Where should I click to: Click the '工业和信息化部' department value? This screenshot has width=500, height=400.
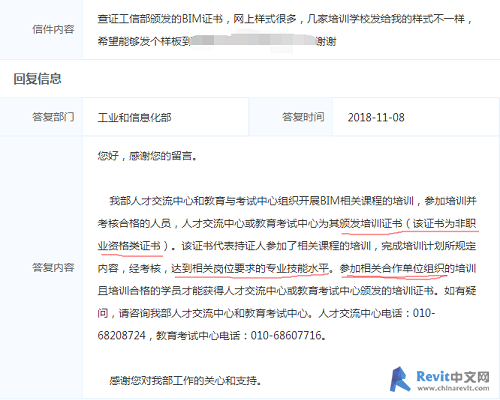tap(134, 117)
